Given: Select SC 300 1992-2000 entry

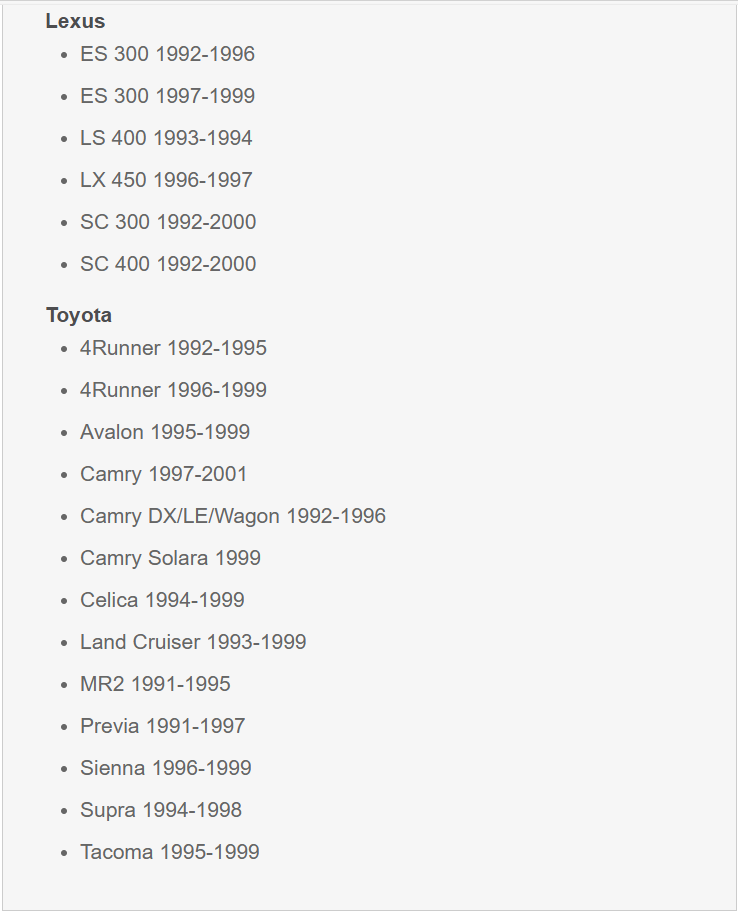Looking at the screenshot, I should [x=168, y=222].
